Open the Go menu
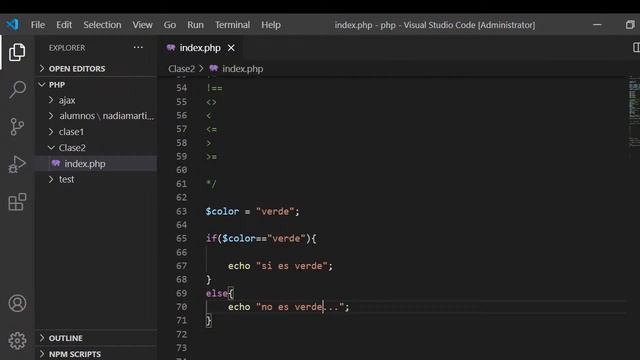The height and width of the screenshot is (360, 640). 170,24
